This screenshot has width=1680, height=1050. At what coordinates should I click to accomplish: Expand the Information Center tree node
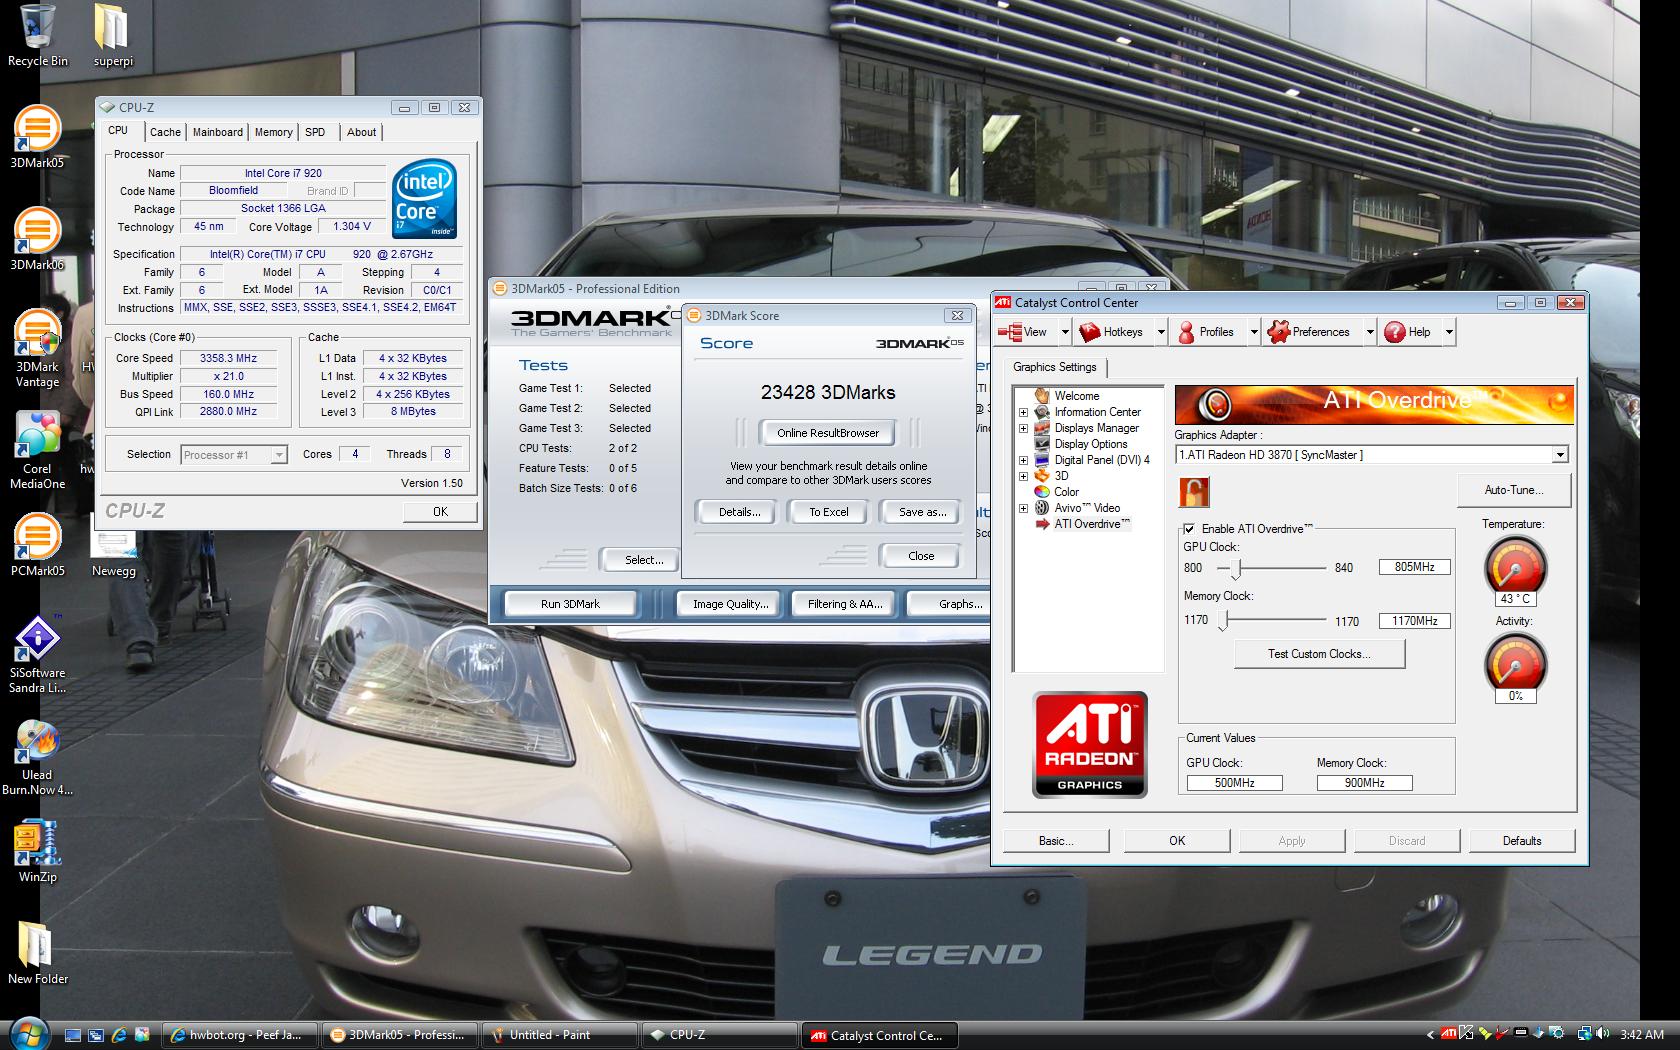[1023, 412]
